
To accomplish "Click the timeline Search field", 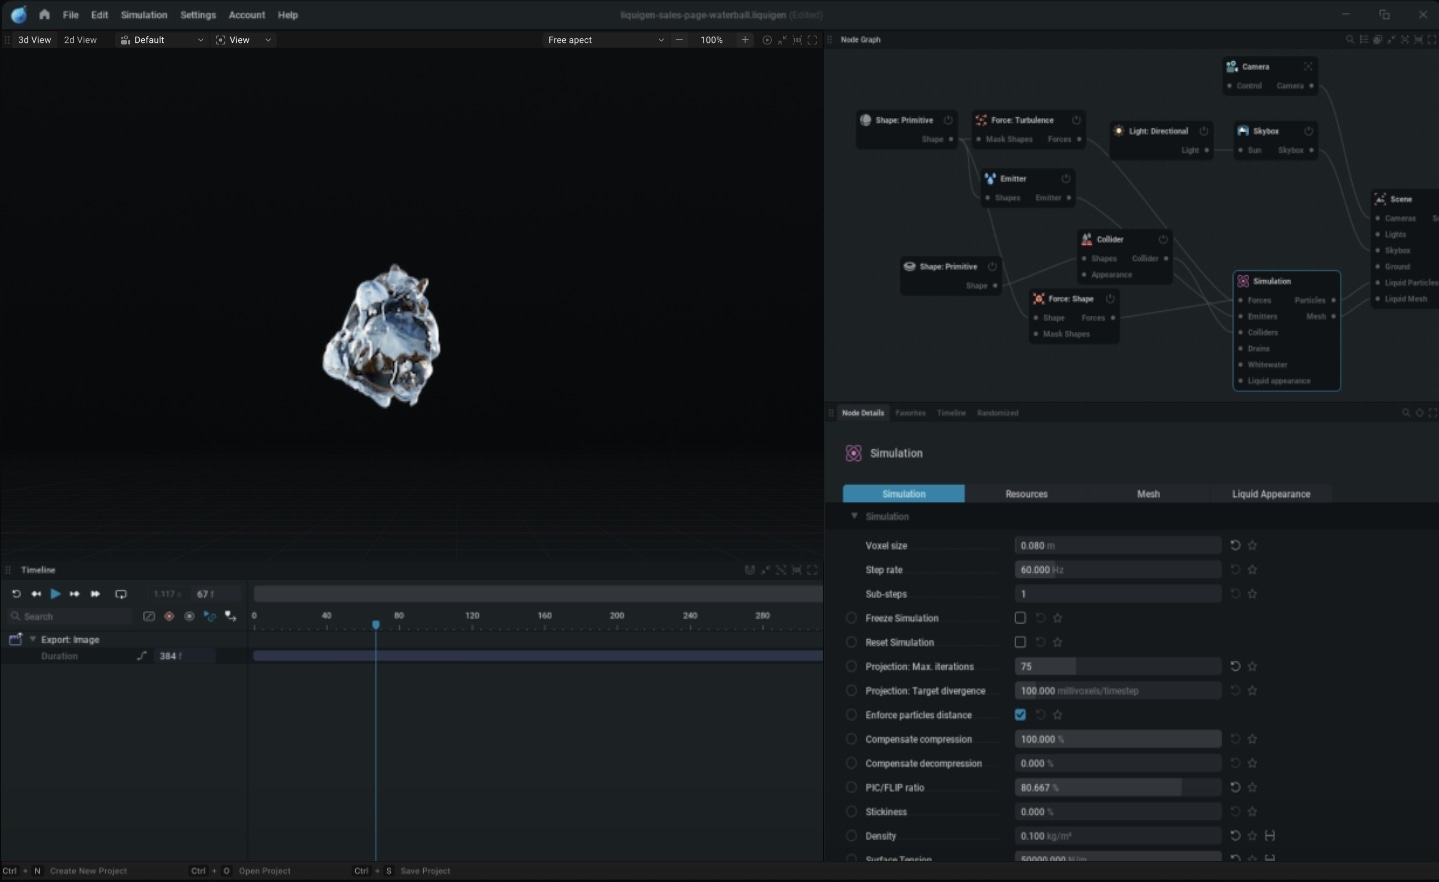I will (69, 617).
